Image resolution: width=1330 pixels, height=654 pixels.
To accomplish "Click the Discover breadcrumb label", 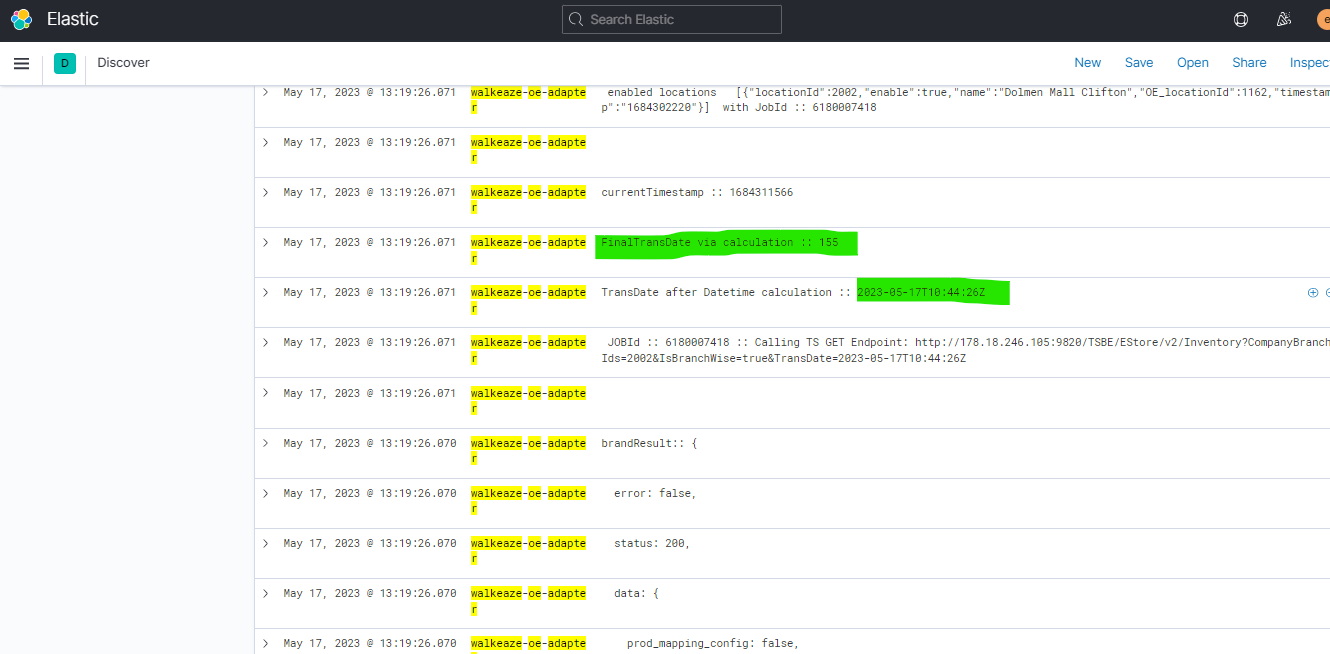I will tap(123, 63).
